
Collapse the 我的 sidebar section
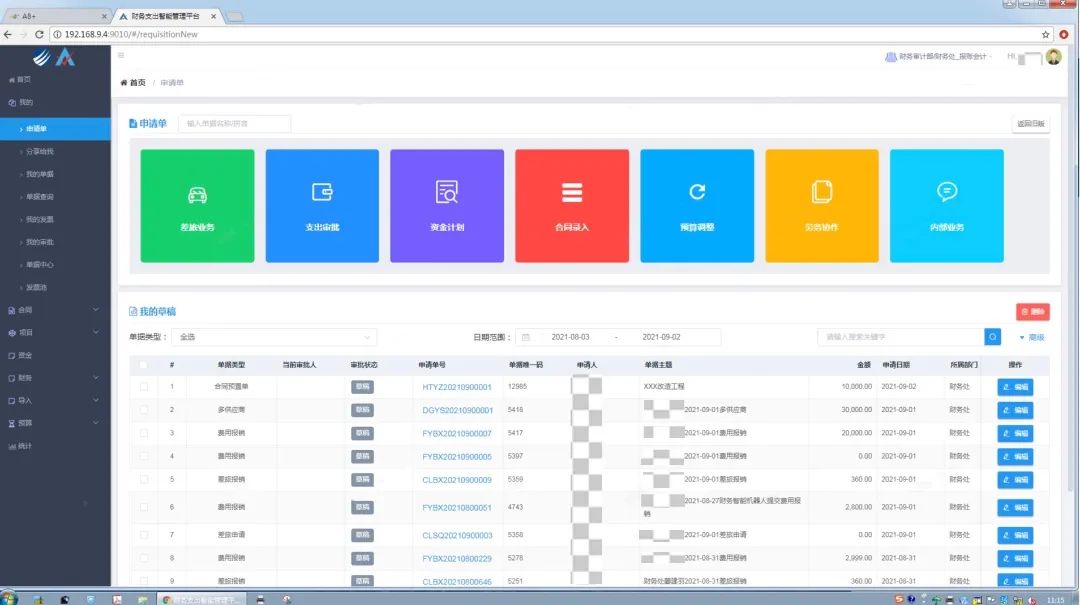55,102
